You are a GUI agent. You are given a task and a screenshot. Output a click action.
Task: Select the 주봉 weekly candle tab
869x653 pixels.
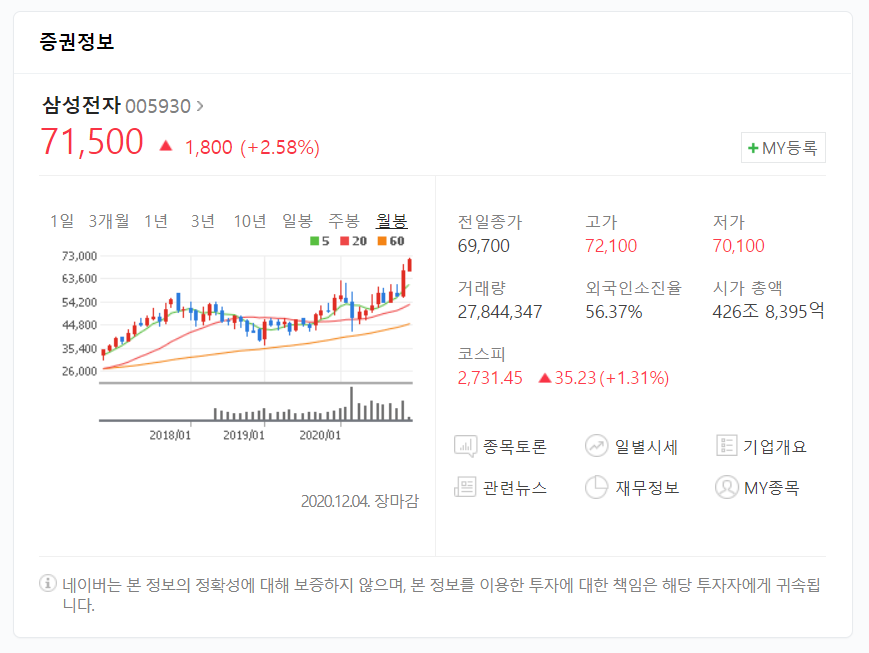tap(344, 221)
